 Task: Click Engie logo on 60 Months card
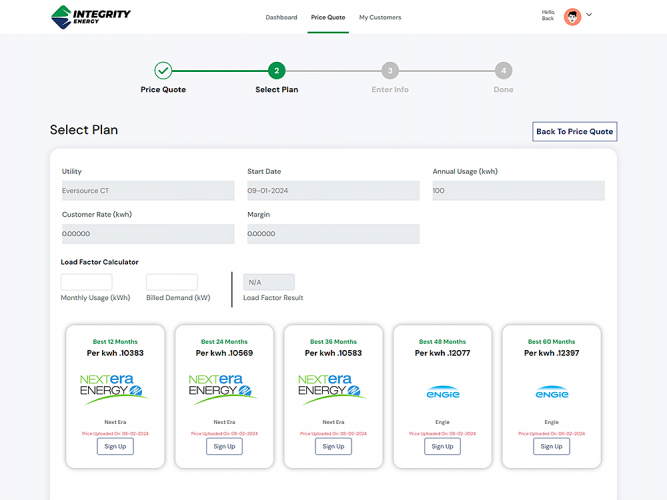click(552, 392)
